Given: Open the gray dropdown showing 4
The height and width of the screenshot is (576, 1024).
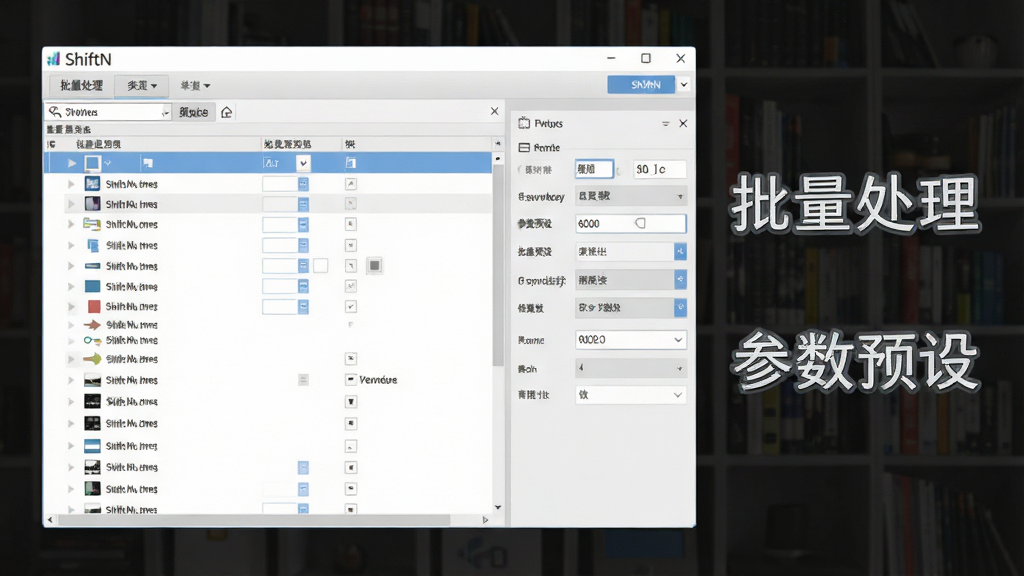Looking at the screenshot, I should (630, 368).
